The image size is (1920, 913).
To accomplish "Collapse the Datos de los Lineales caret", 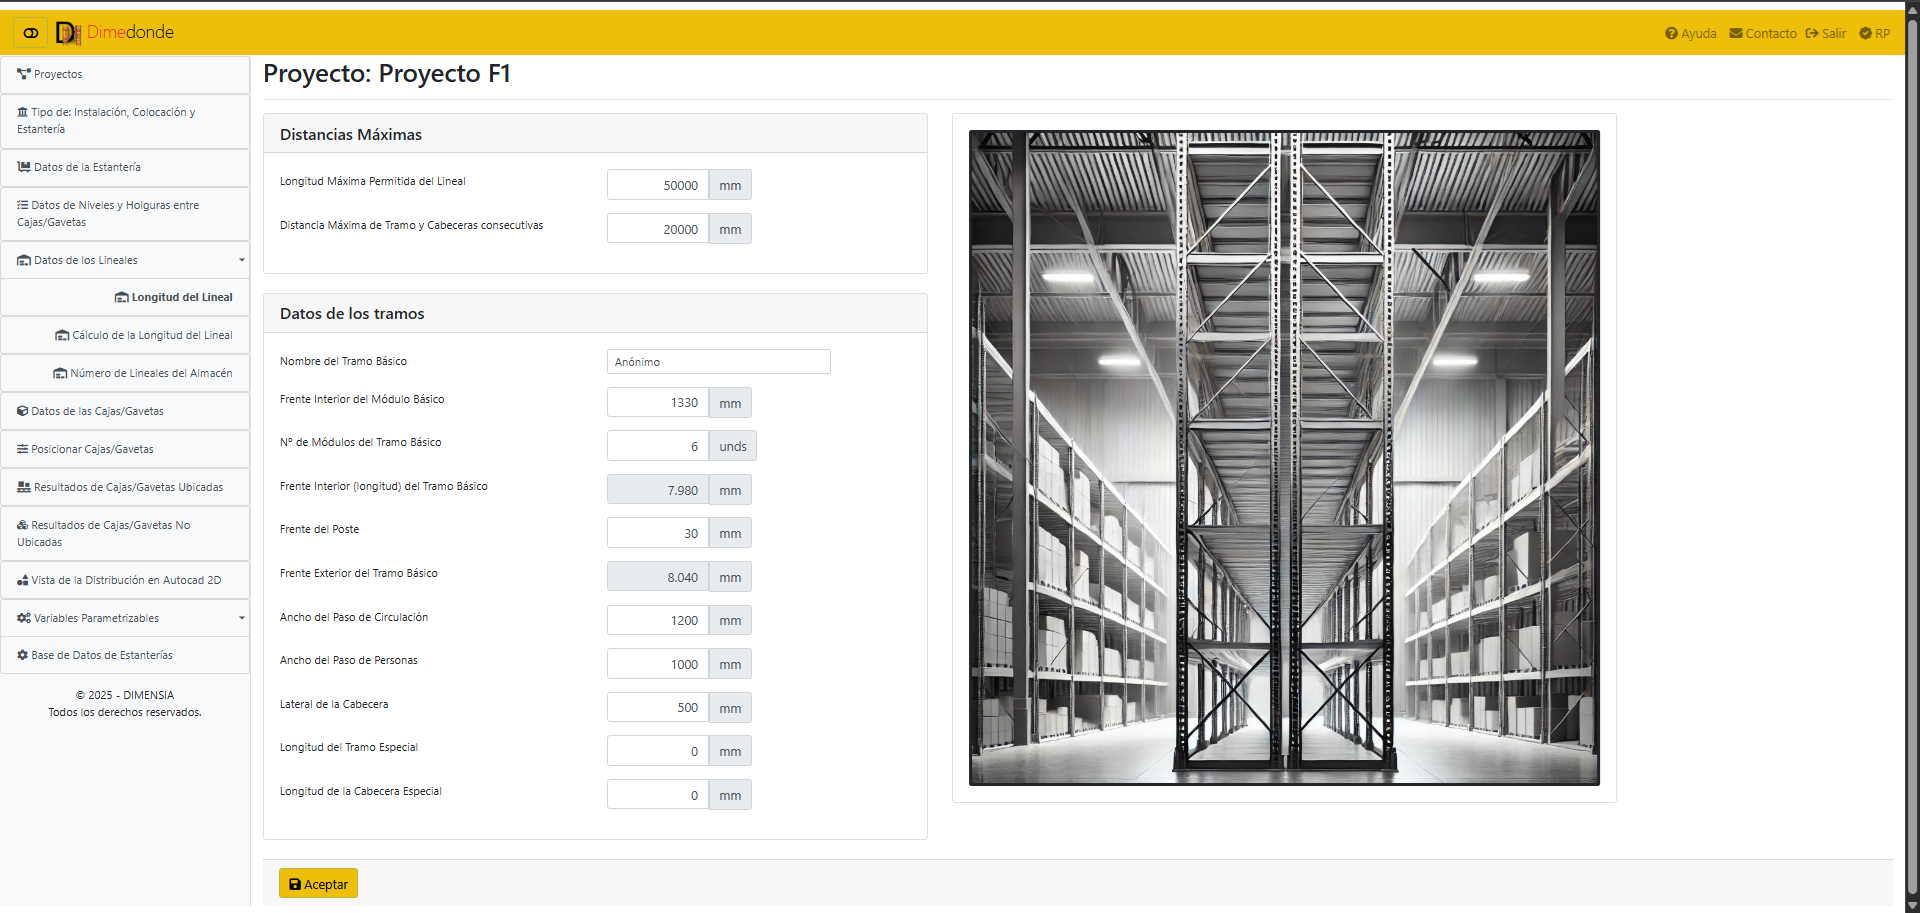I will 242,261.
